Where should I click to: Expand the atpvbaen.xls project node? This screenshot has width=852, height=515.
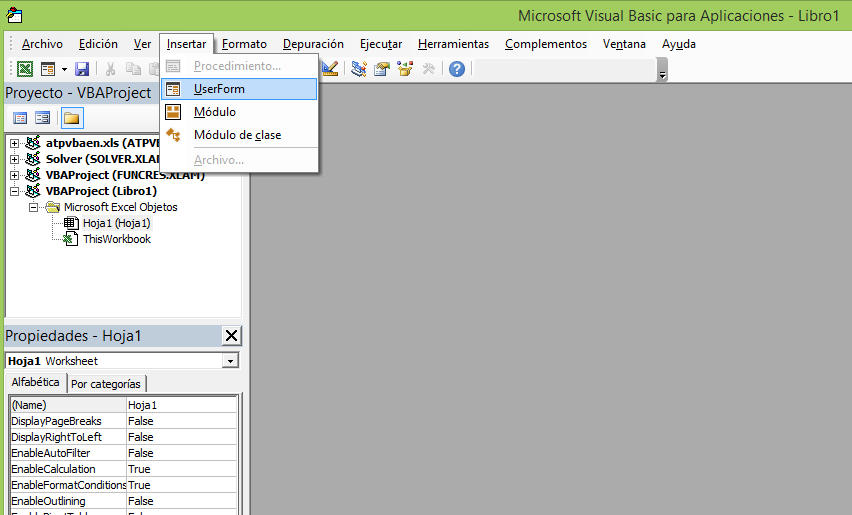pos(15,143)
